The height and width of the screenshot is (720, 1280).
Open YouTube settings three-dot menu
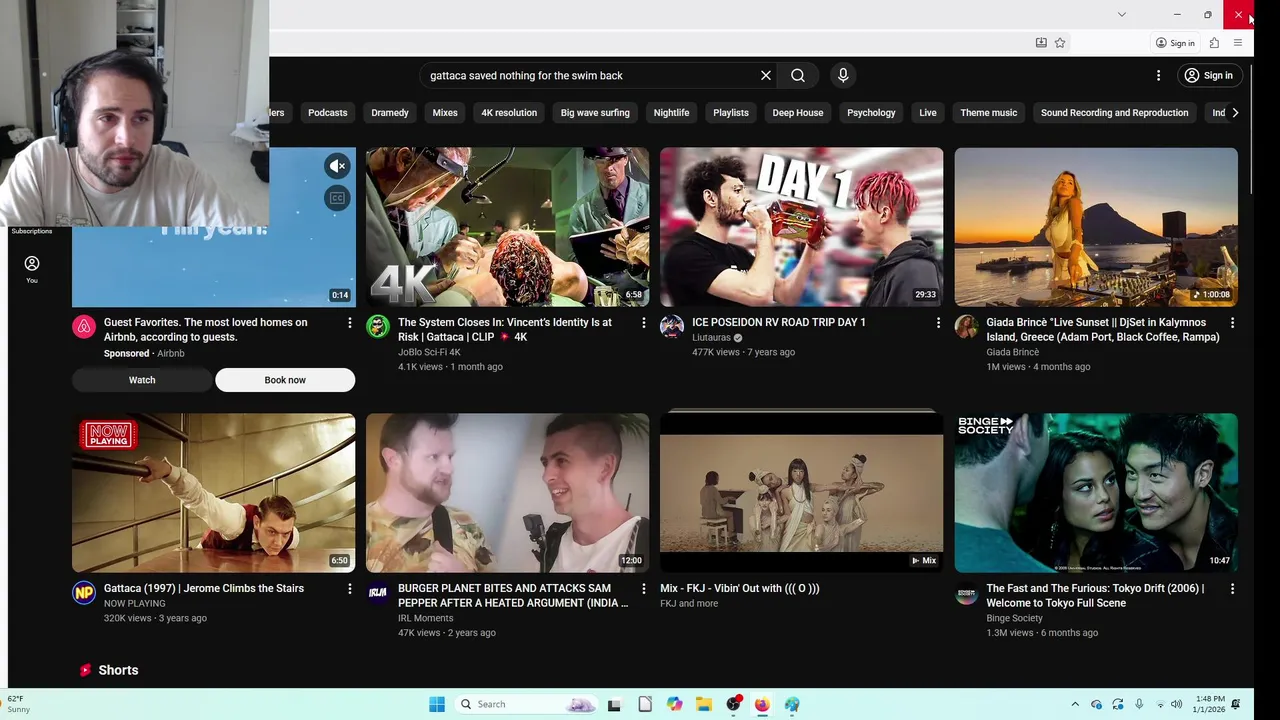click(x=1158, y=75)
